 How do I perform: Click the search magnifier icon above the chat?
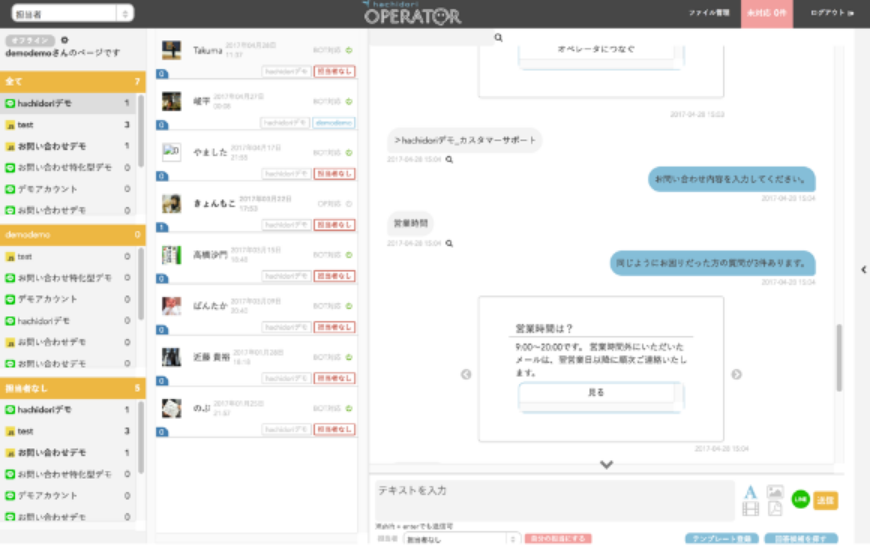click(x=498, y=38)
